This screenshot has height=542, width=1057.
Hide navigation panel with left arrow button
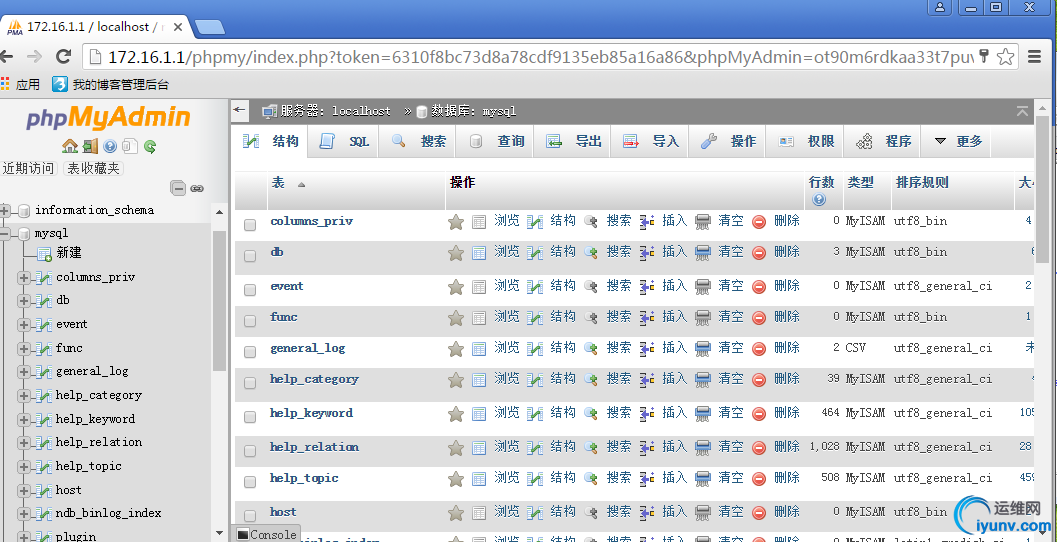(x=239, y=111)
